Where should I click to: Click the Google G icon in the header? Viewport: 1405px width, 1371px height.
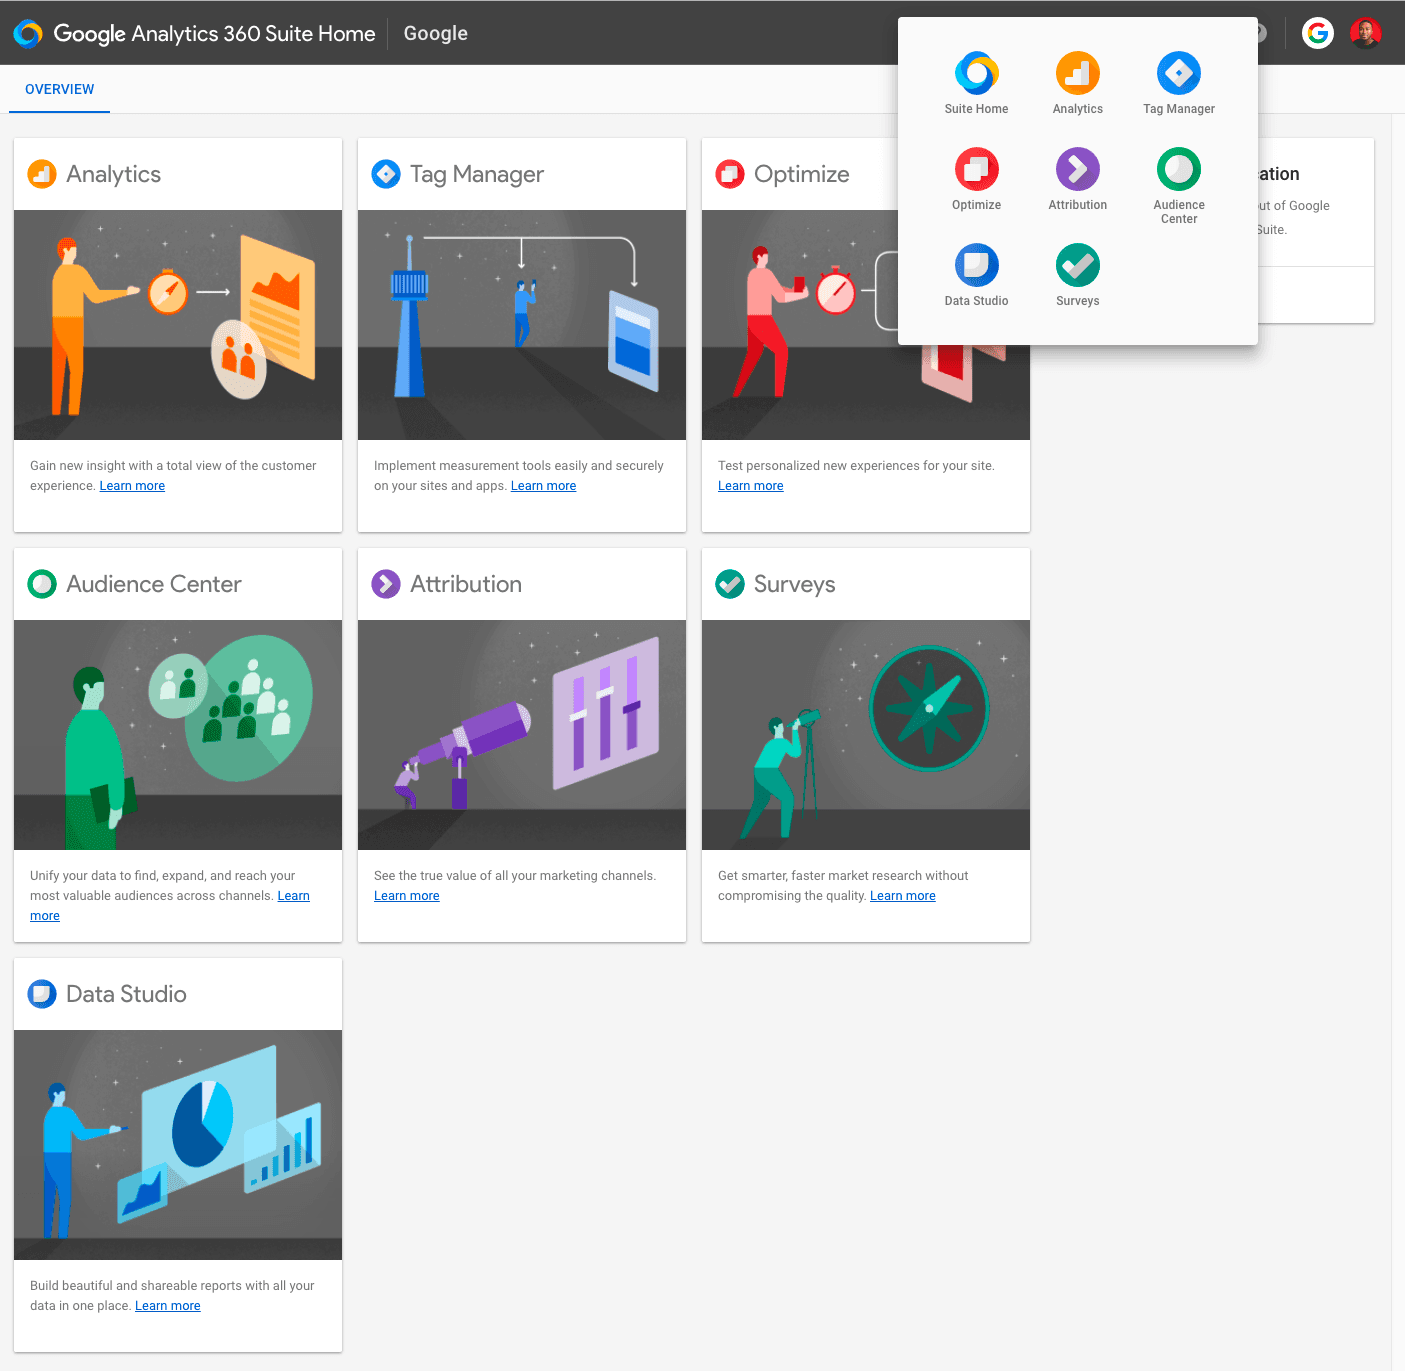coord(1318,33)
